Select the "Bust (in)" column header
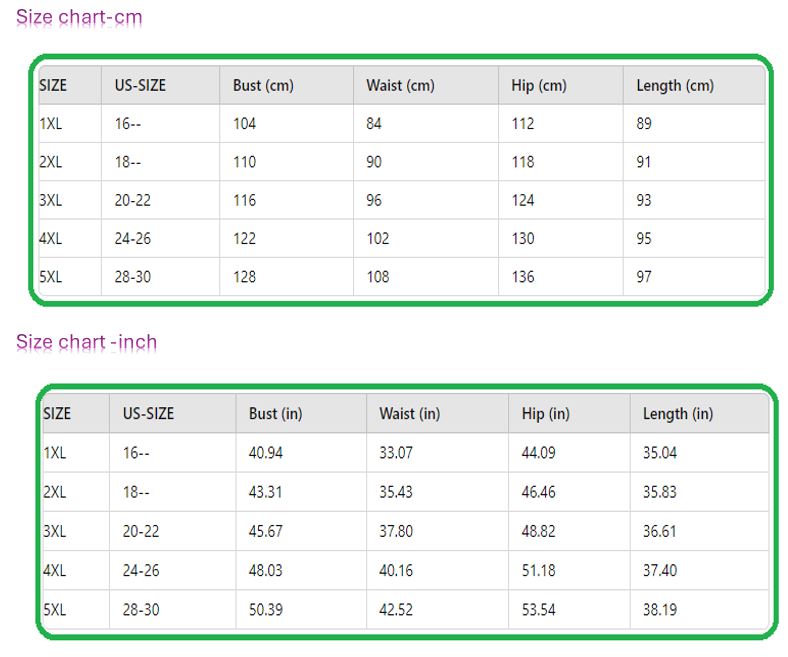 tap(275, 414)
